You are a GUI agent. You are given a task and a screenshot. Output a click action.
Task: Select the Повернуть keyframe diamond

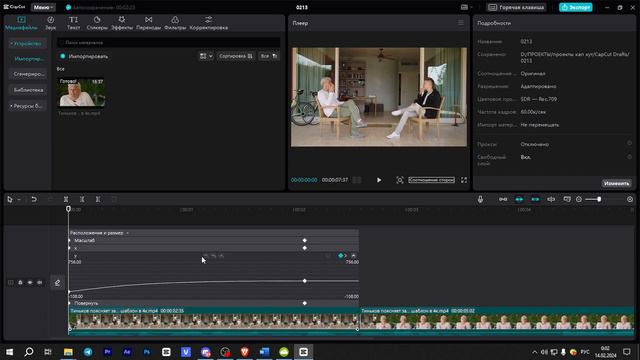click(304, 303)
